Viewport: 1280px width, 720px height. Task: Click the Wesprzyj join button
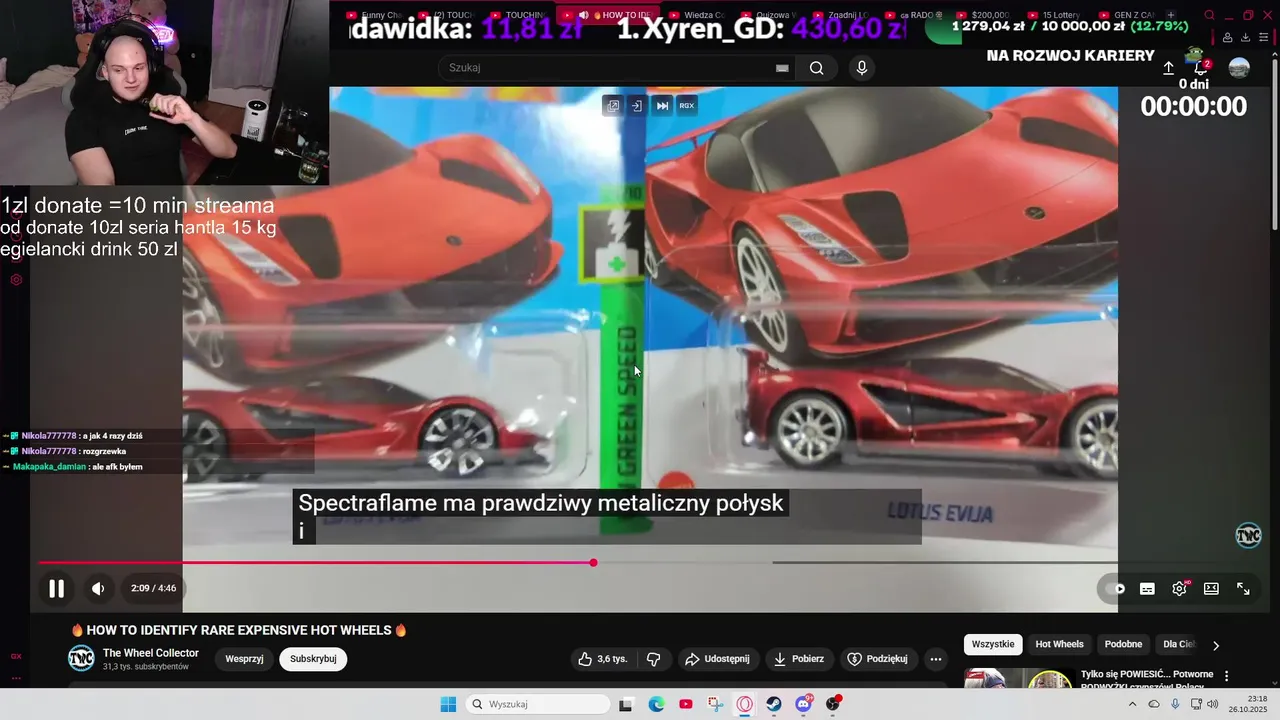pyautogui.click(x=244, y=659)
